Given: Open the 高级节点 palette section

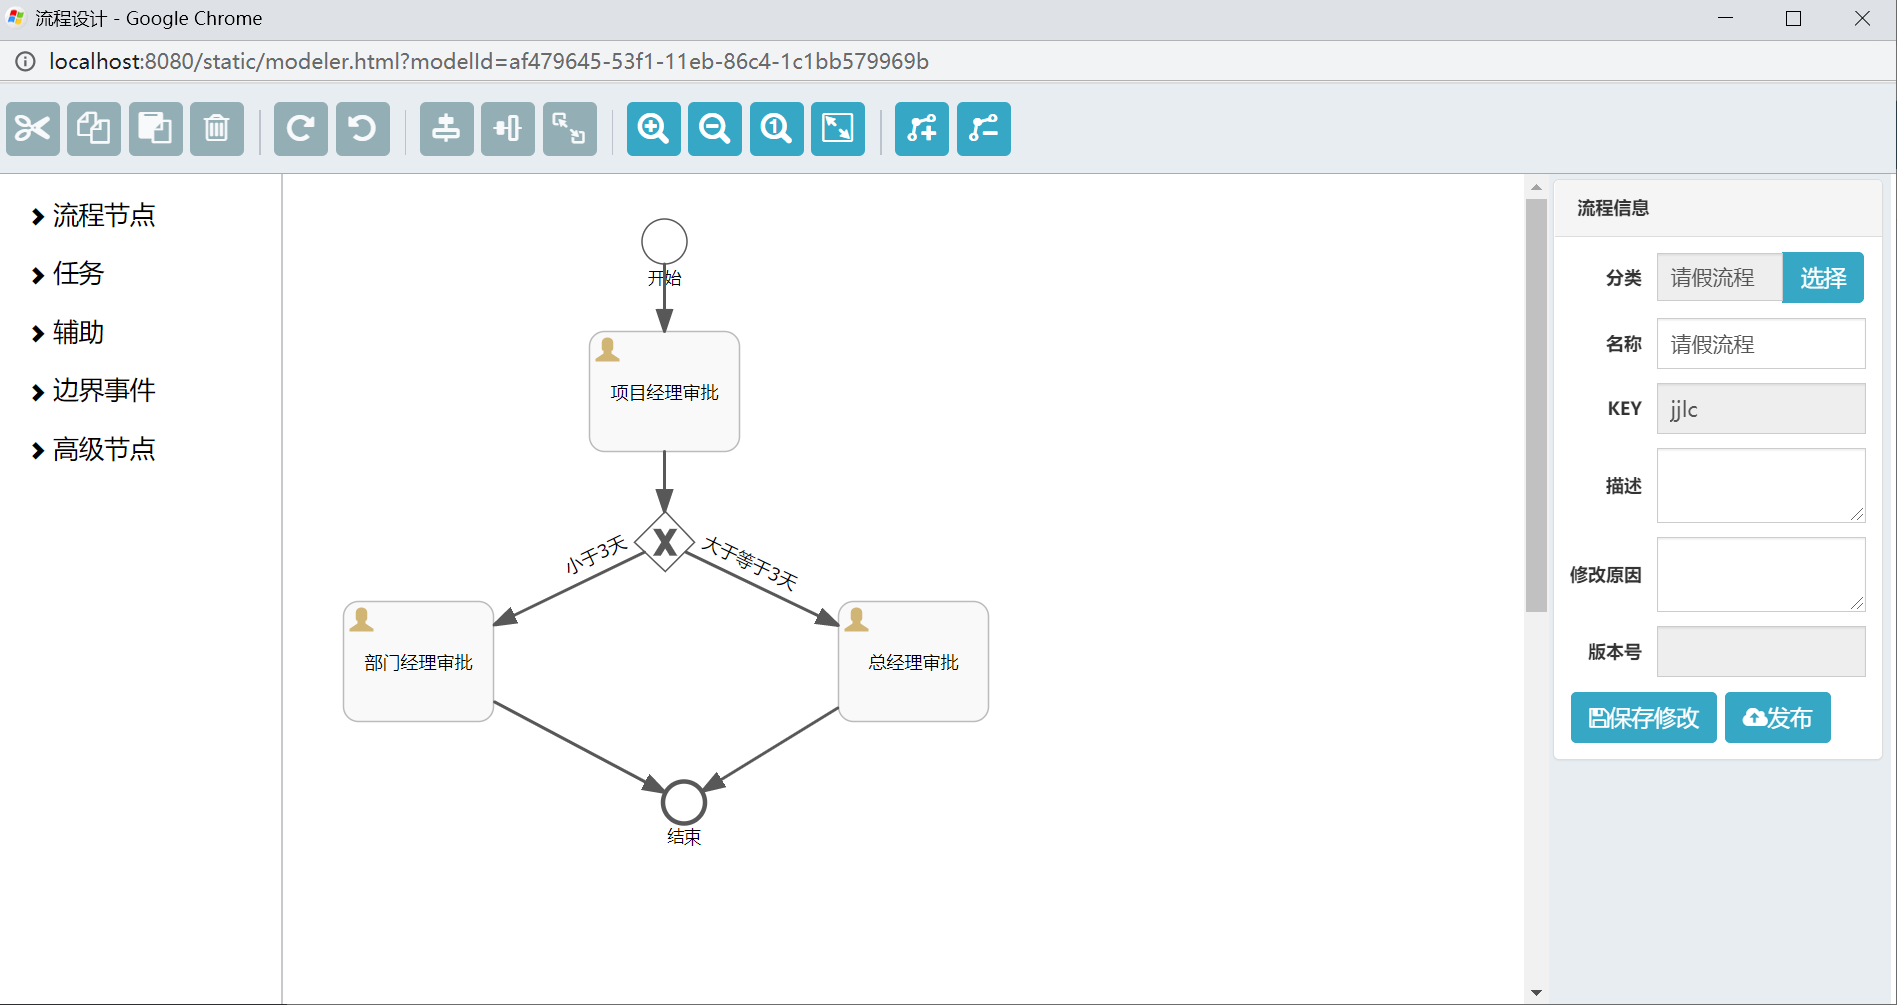Looking at the screenshot, I should pyautogui.click(x=103, y=450).
